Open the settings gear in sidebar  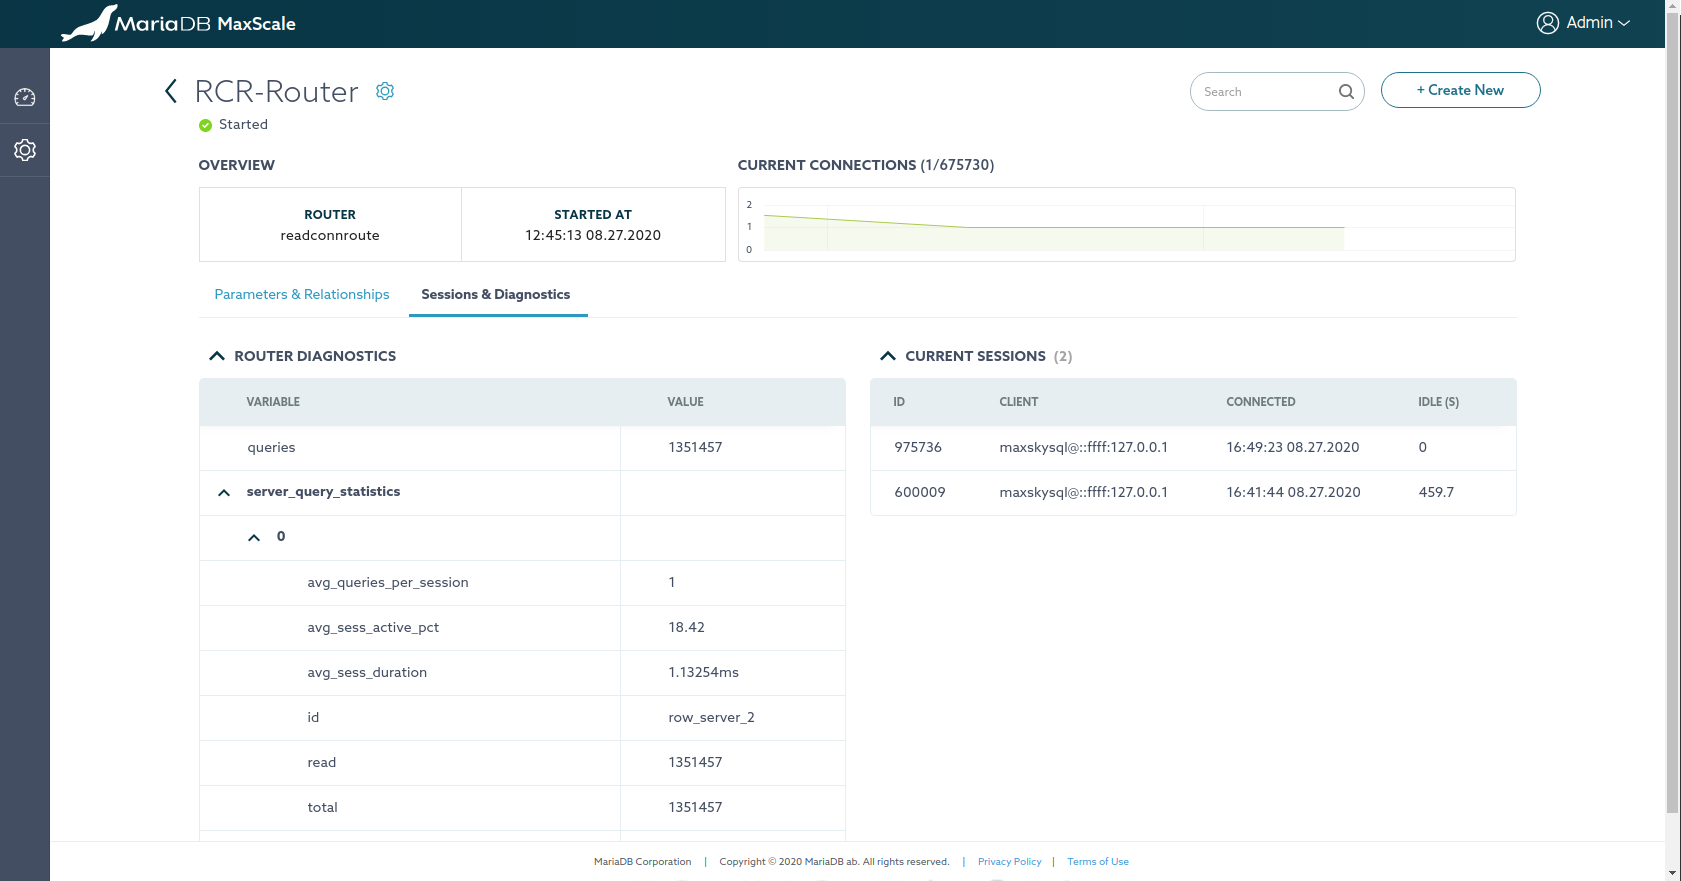(x=25, y=150)
